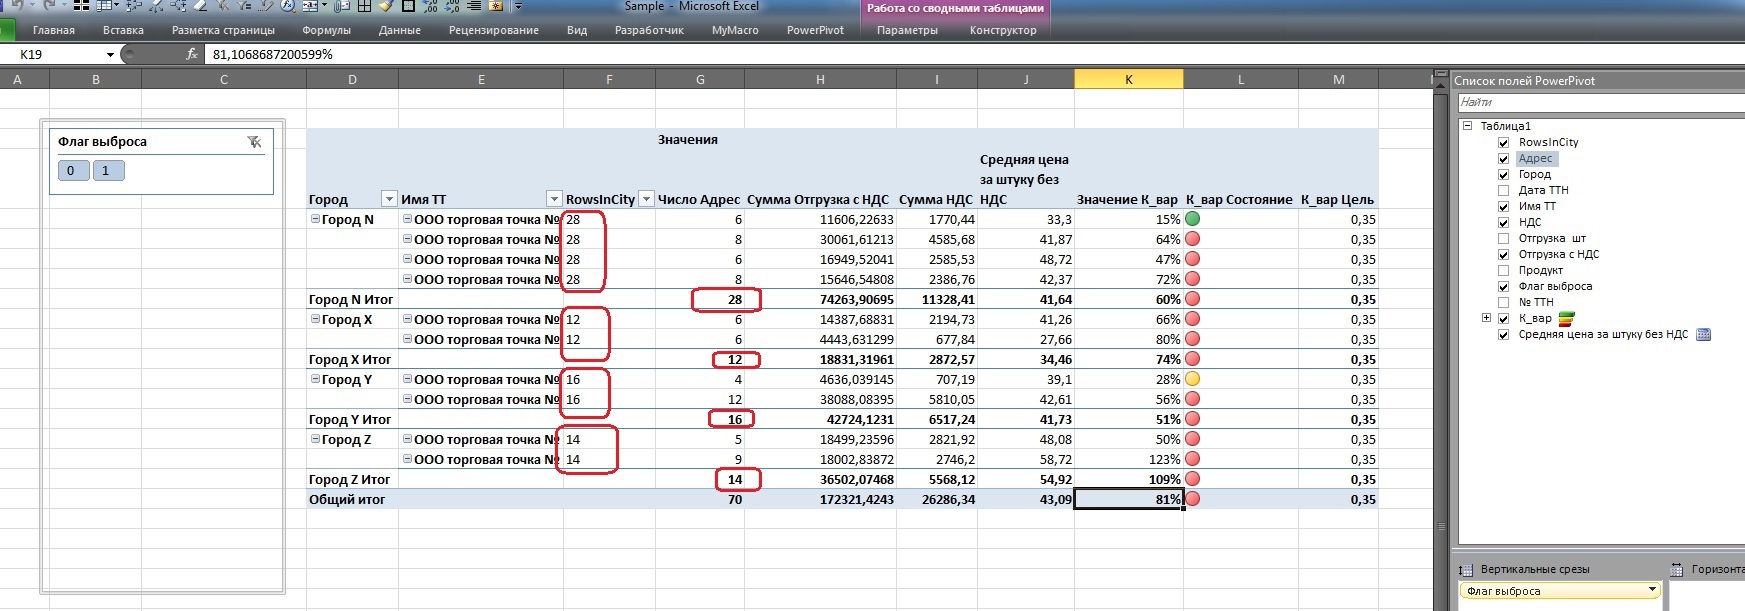
Task: Open Флаг выброса dropdown in vertical slicers
Action: [x=1651, y=590]
